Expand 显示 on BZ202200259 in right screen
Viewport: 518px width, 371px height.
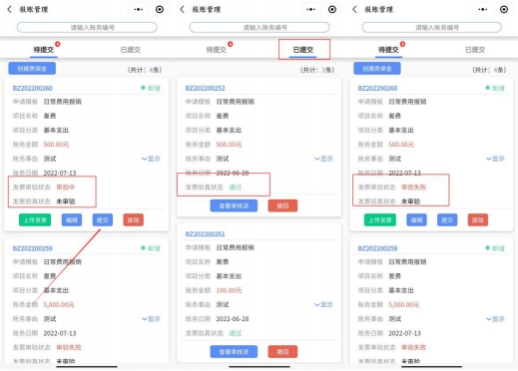pyautogui.click(x=495, y=319)
